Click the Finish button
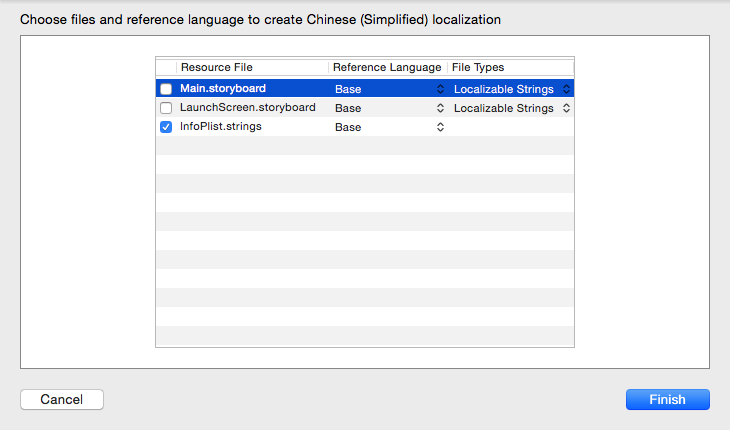Image resolution: width=730 pixels, height=430 pixels. pos(668,399)
